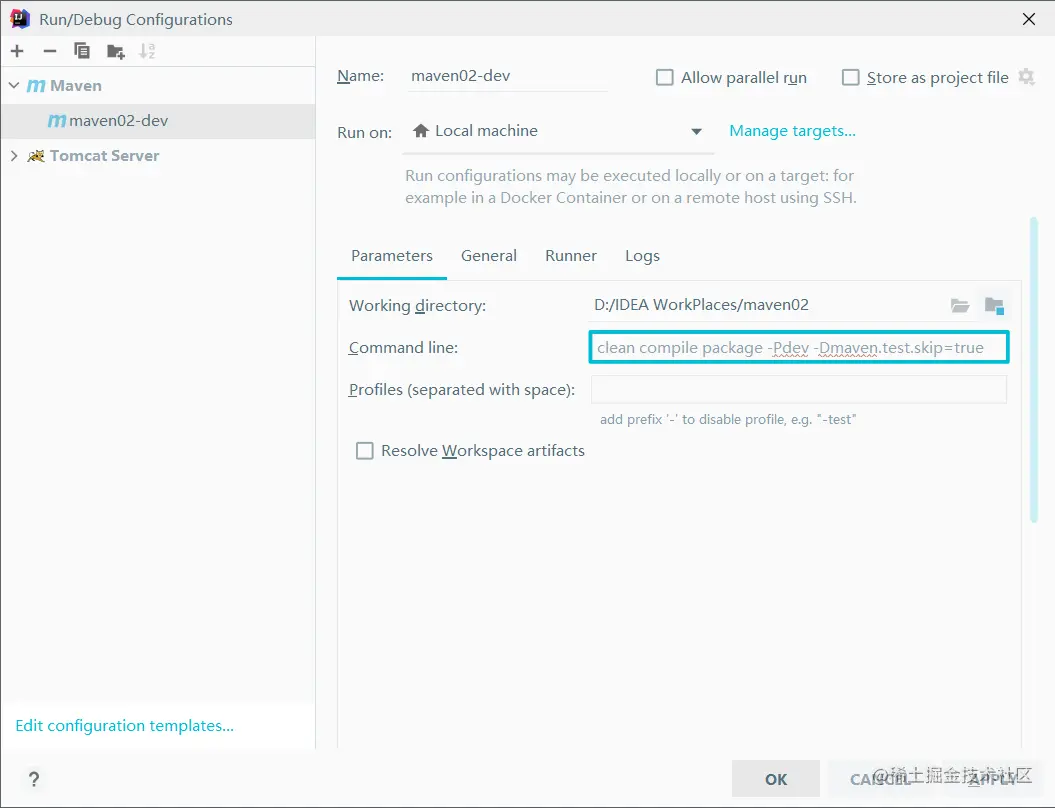Switch to the General tab
The width and height of the screenshot is (1055, 808).
click(x=489, y=256)
